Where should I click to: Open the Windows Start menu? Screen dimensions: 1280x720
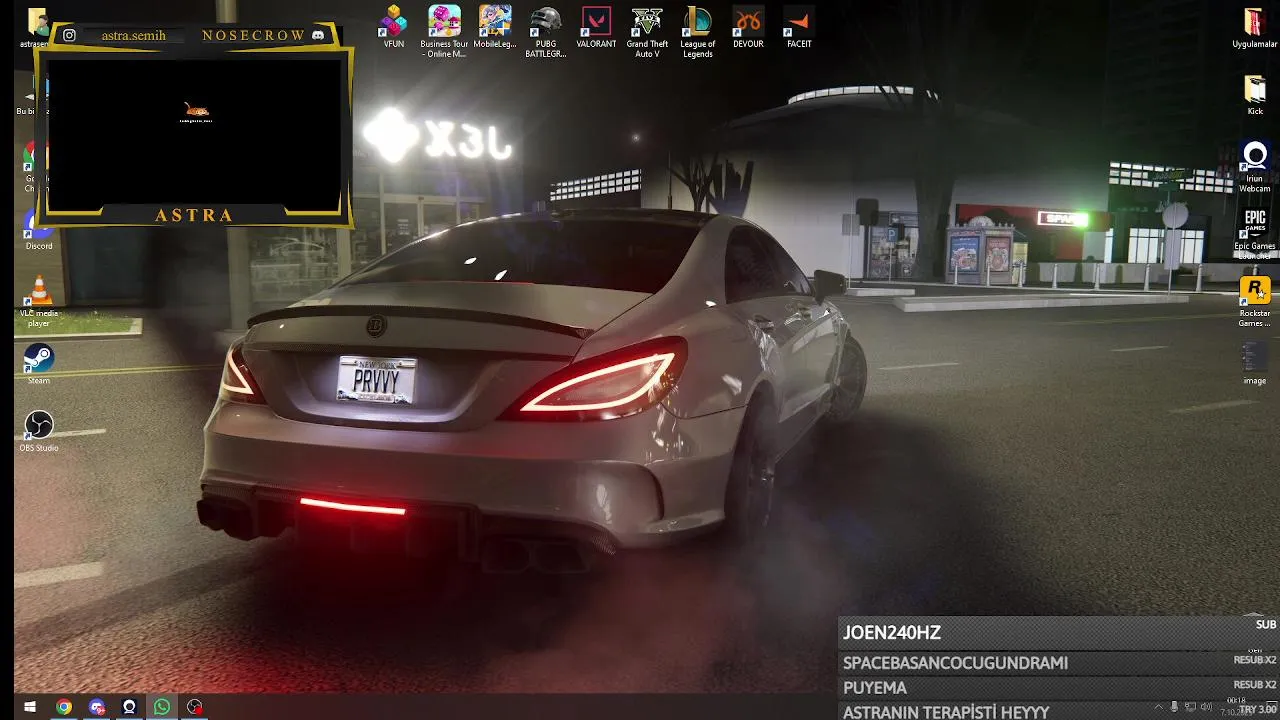[x=30, y=707]
